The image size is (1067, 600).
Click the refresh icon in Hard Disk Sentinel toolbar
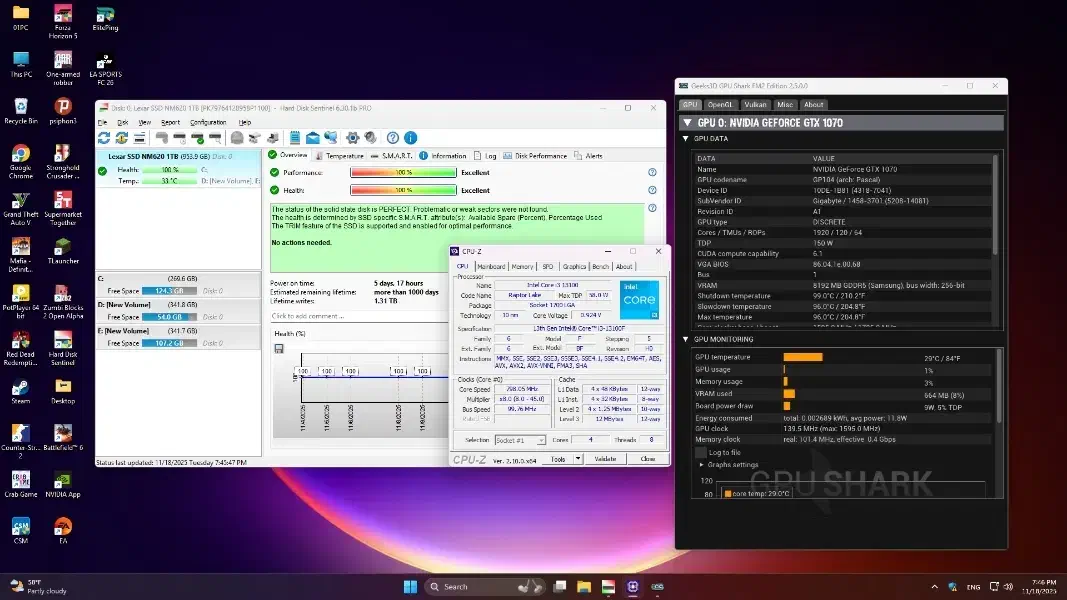[104, 138]
